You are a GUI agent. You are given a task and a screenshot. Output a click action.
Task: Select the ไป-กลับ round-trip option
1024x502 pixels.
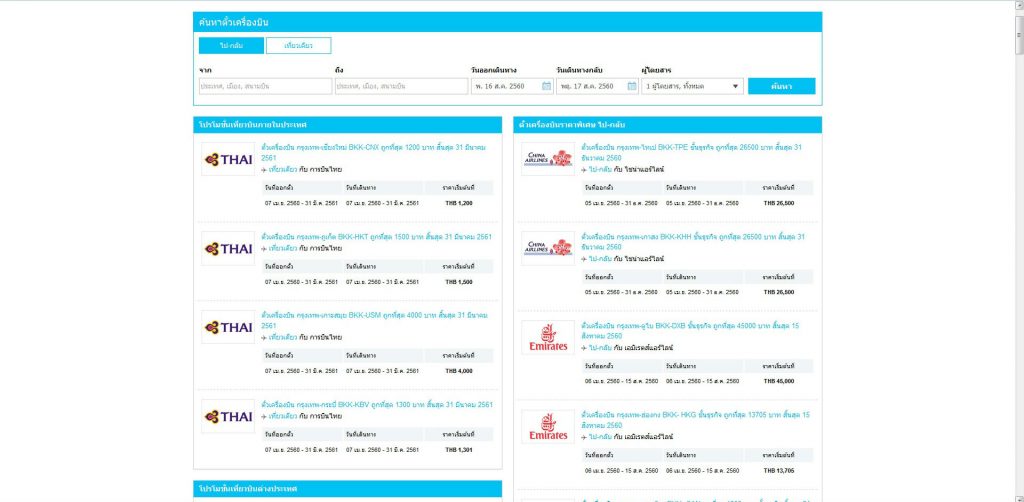230,46
